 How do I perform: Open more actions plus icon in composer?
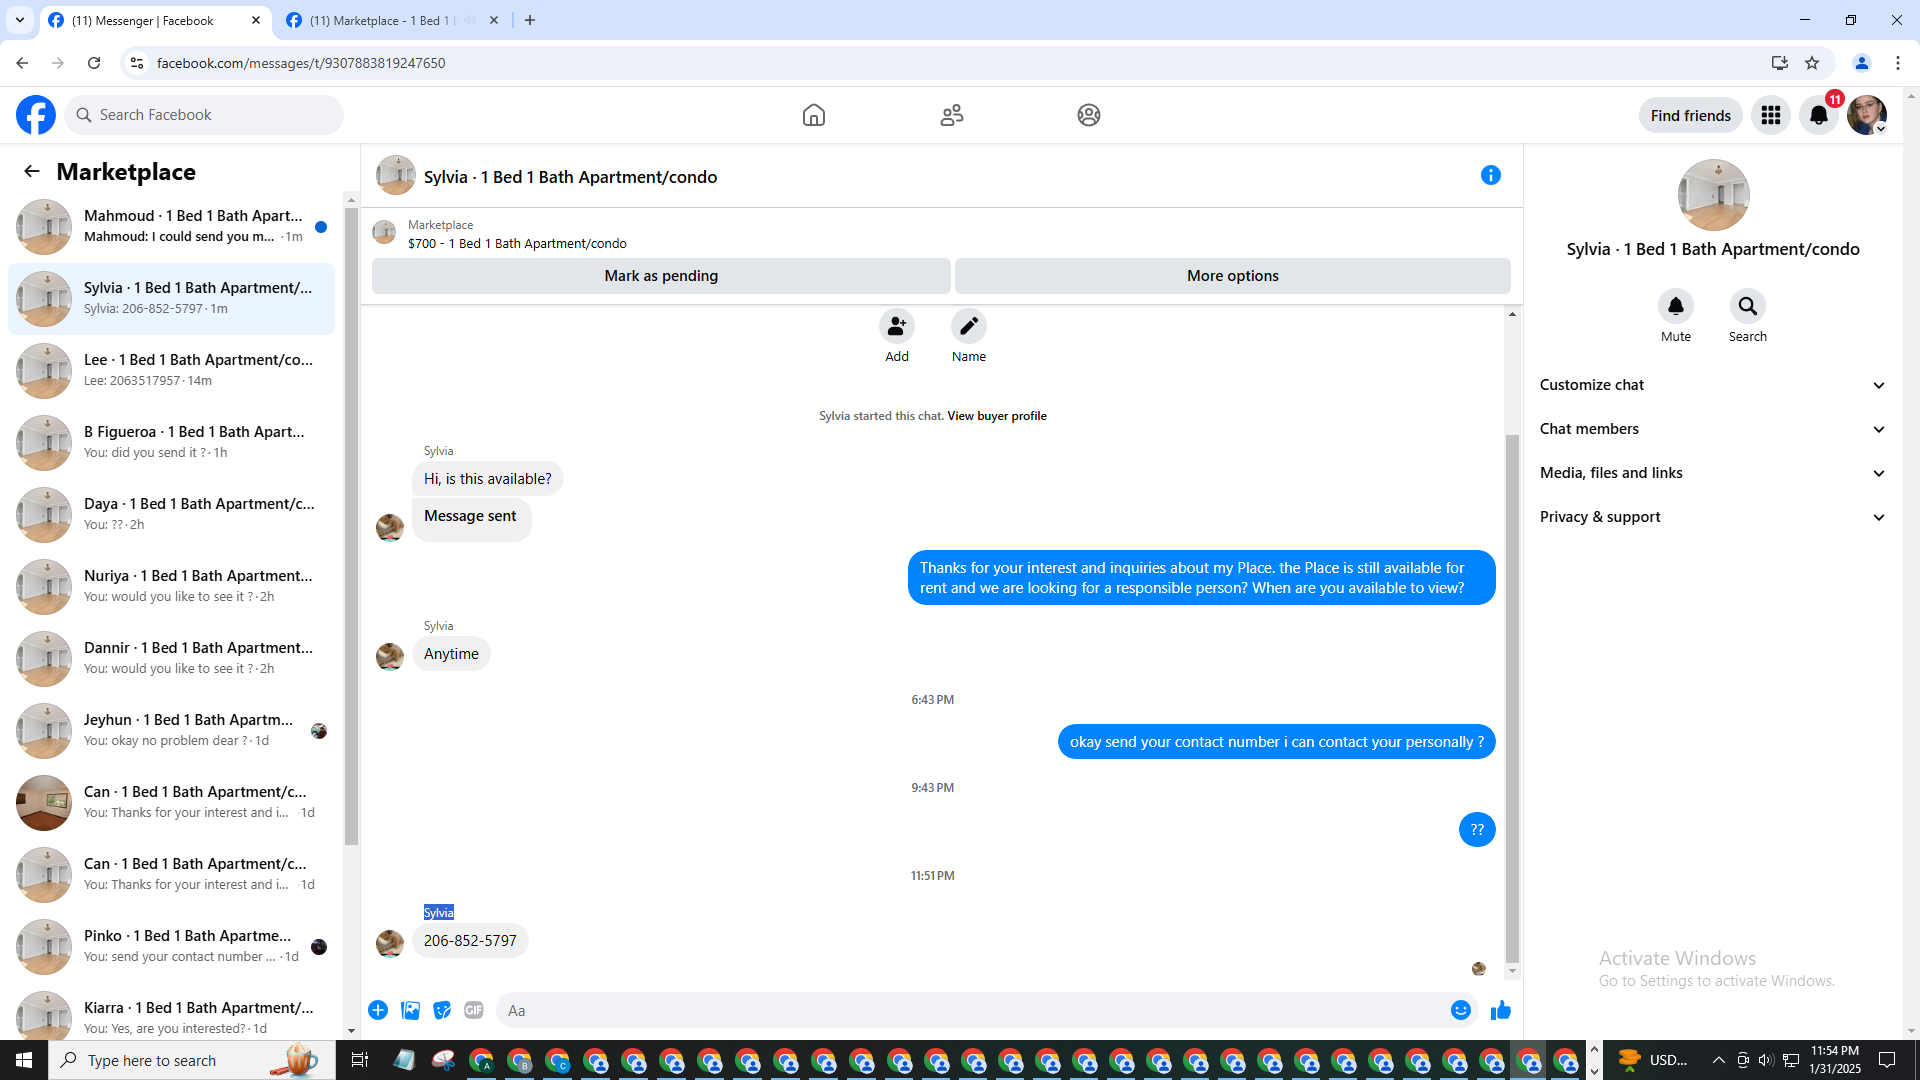pos(378,1010)
